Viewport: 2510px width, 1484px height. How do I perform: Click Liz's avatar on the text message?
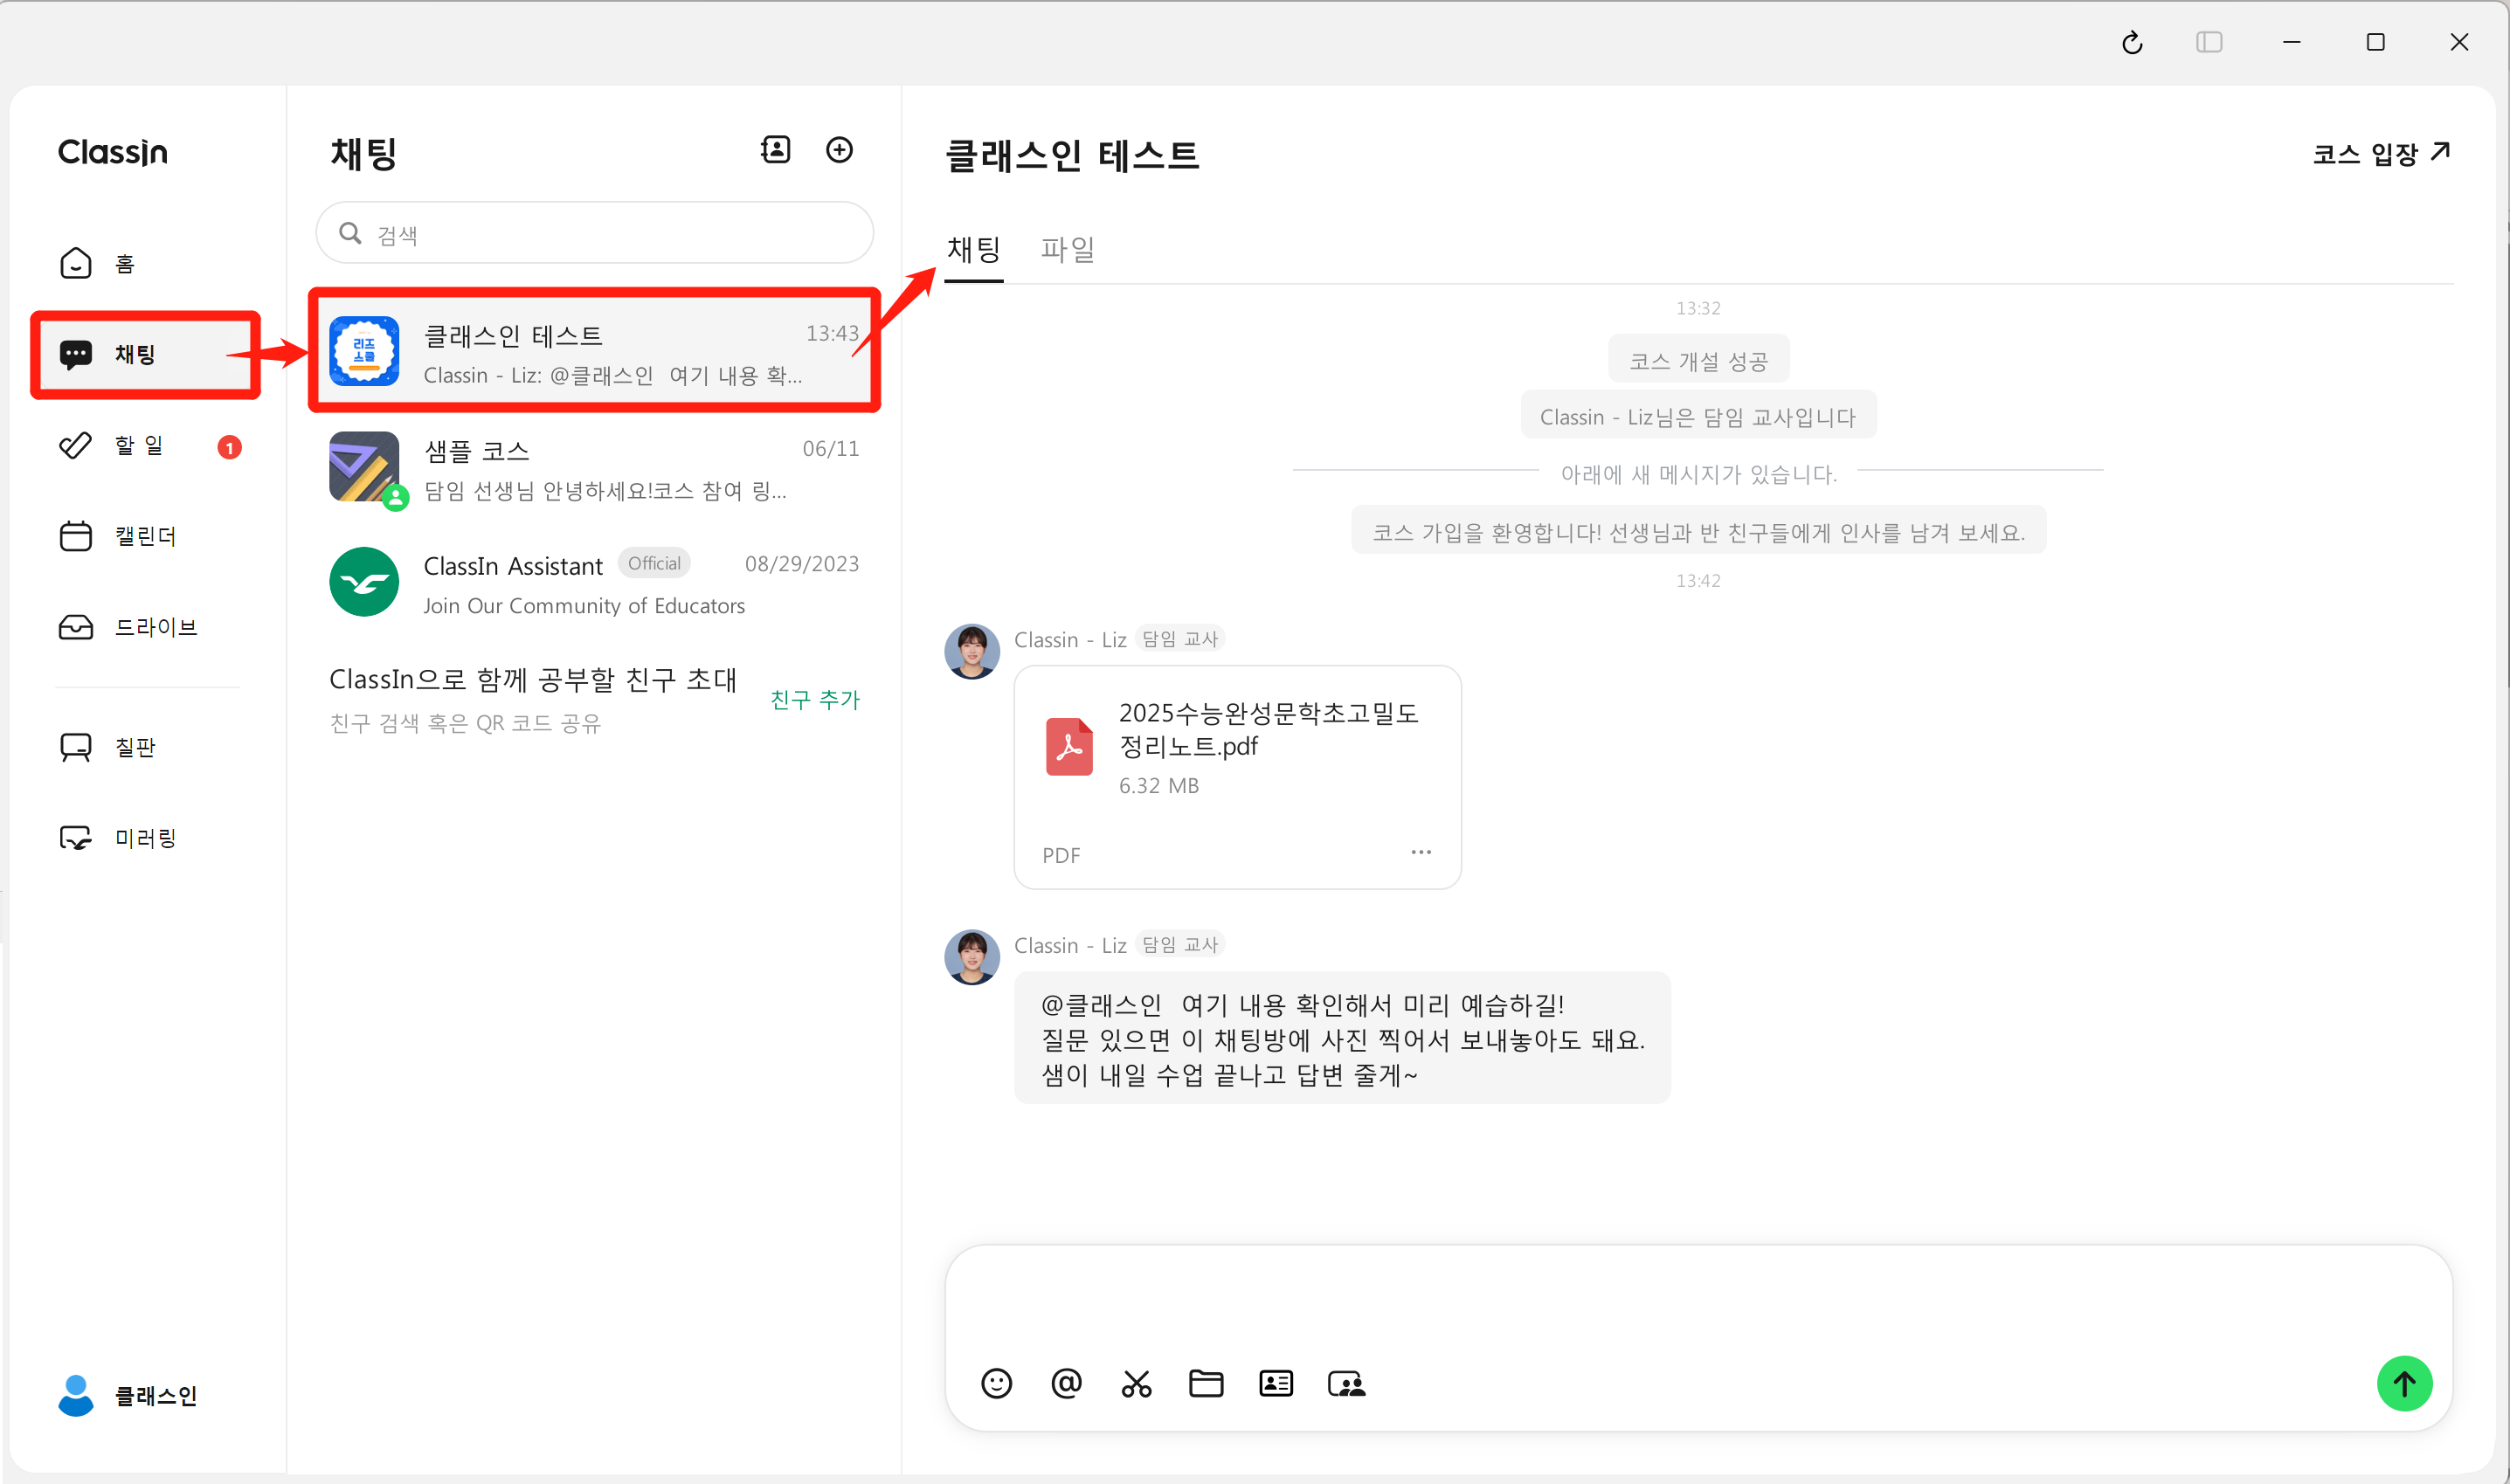pyautogui.click(x=972, y=957)
